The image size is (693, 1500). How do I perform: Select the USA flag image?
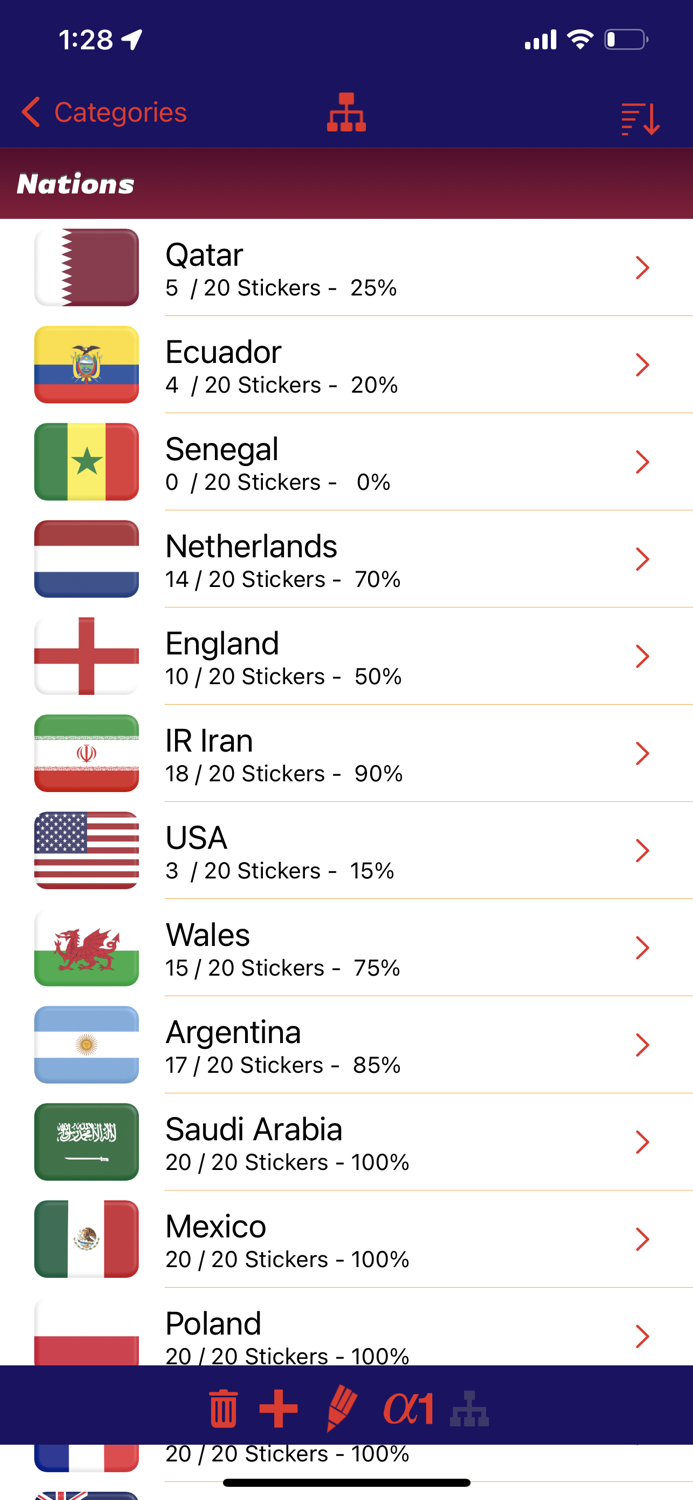[x=86, y=851]
